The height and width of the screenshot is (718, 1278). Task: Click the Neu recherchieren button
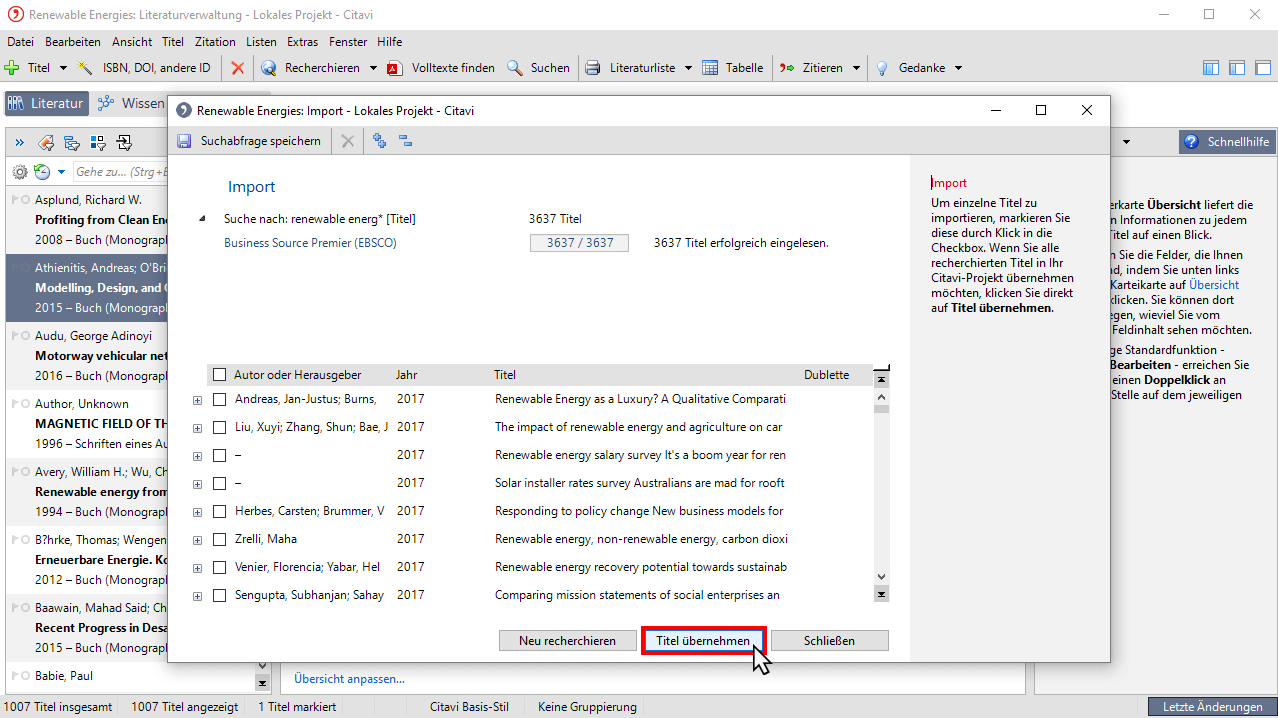[x=567, y=640]
